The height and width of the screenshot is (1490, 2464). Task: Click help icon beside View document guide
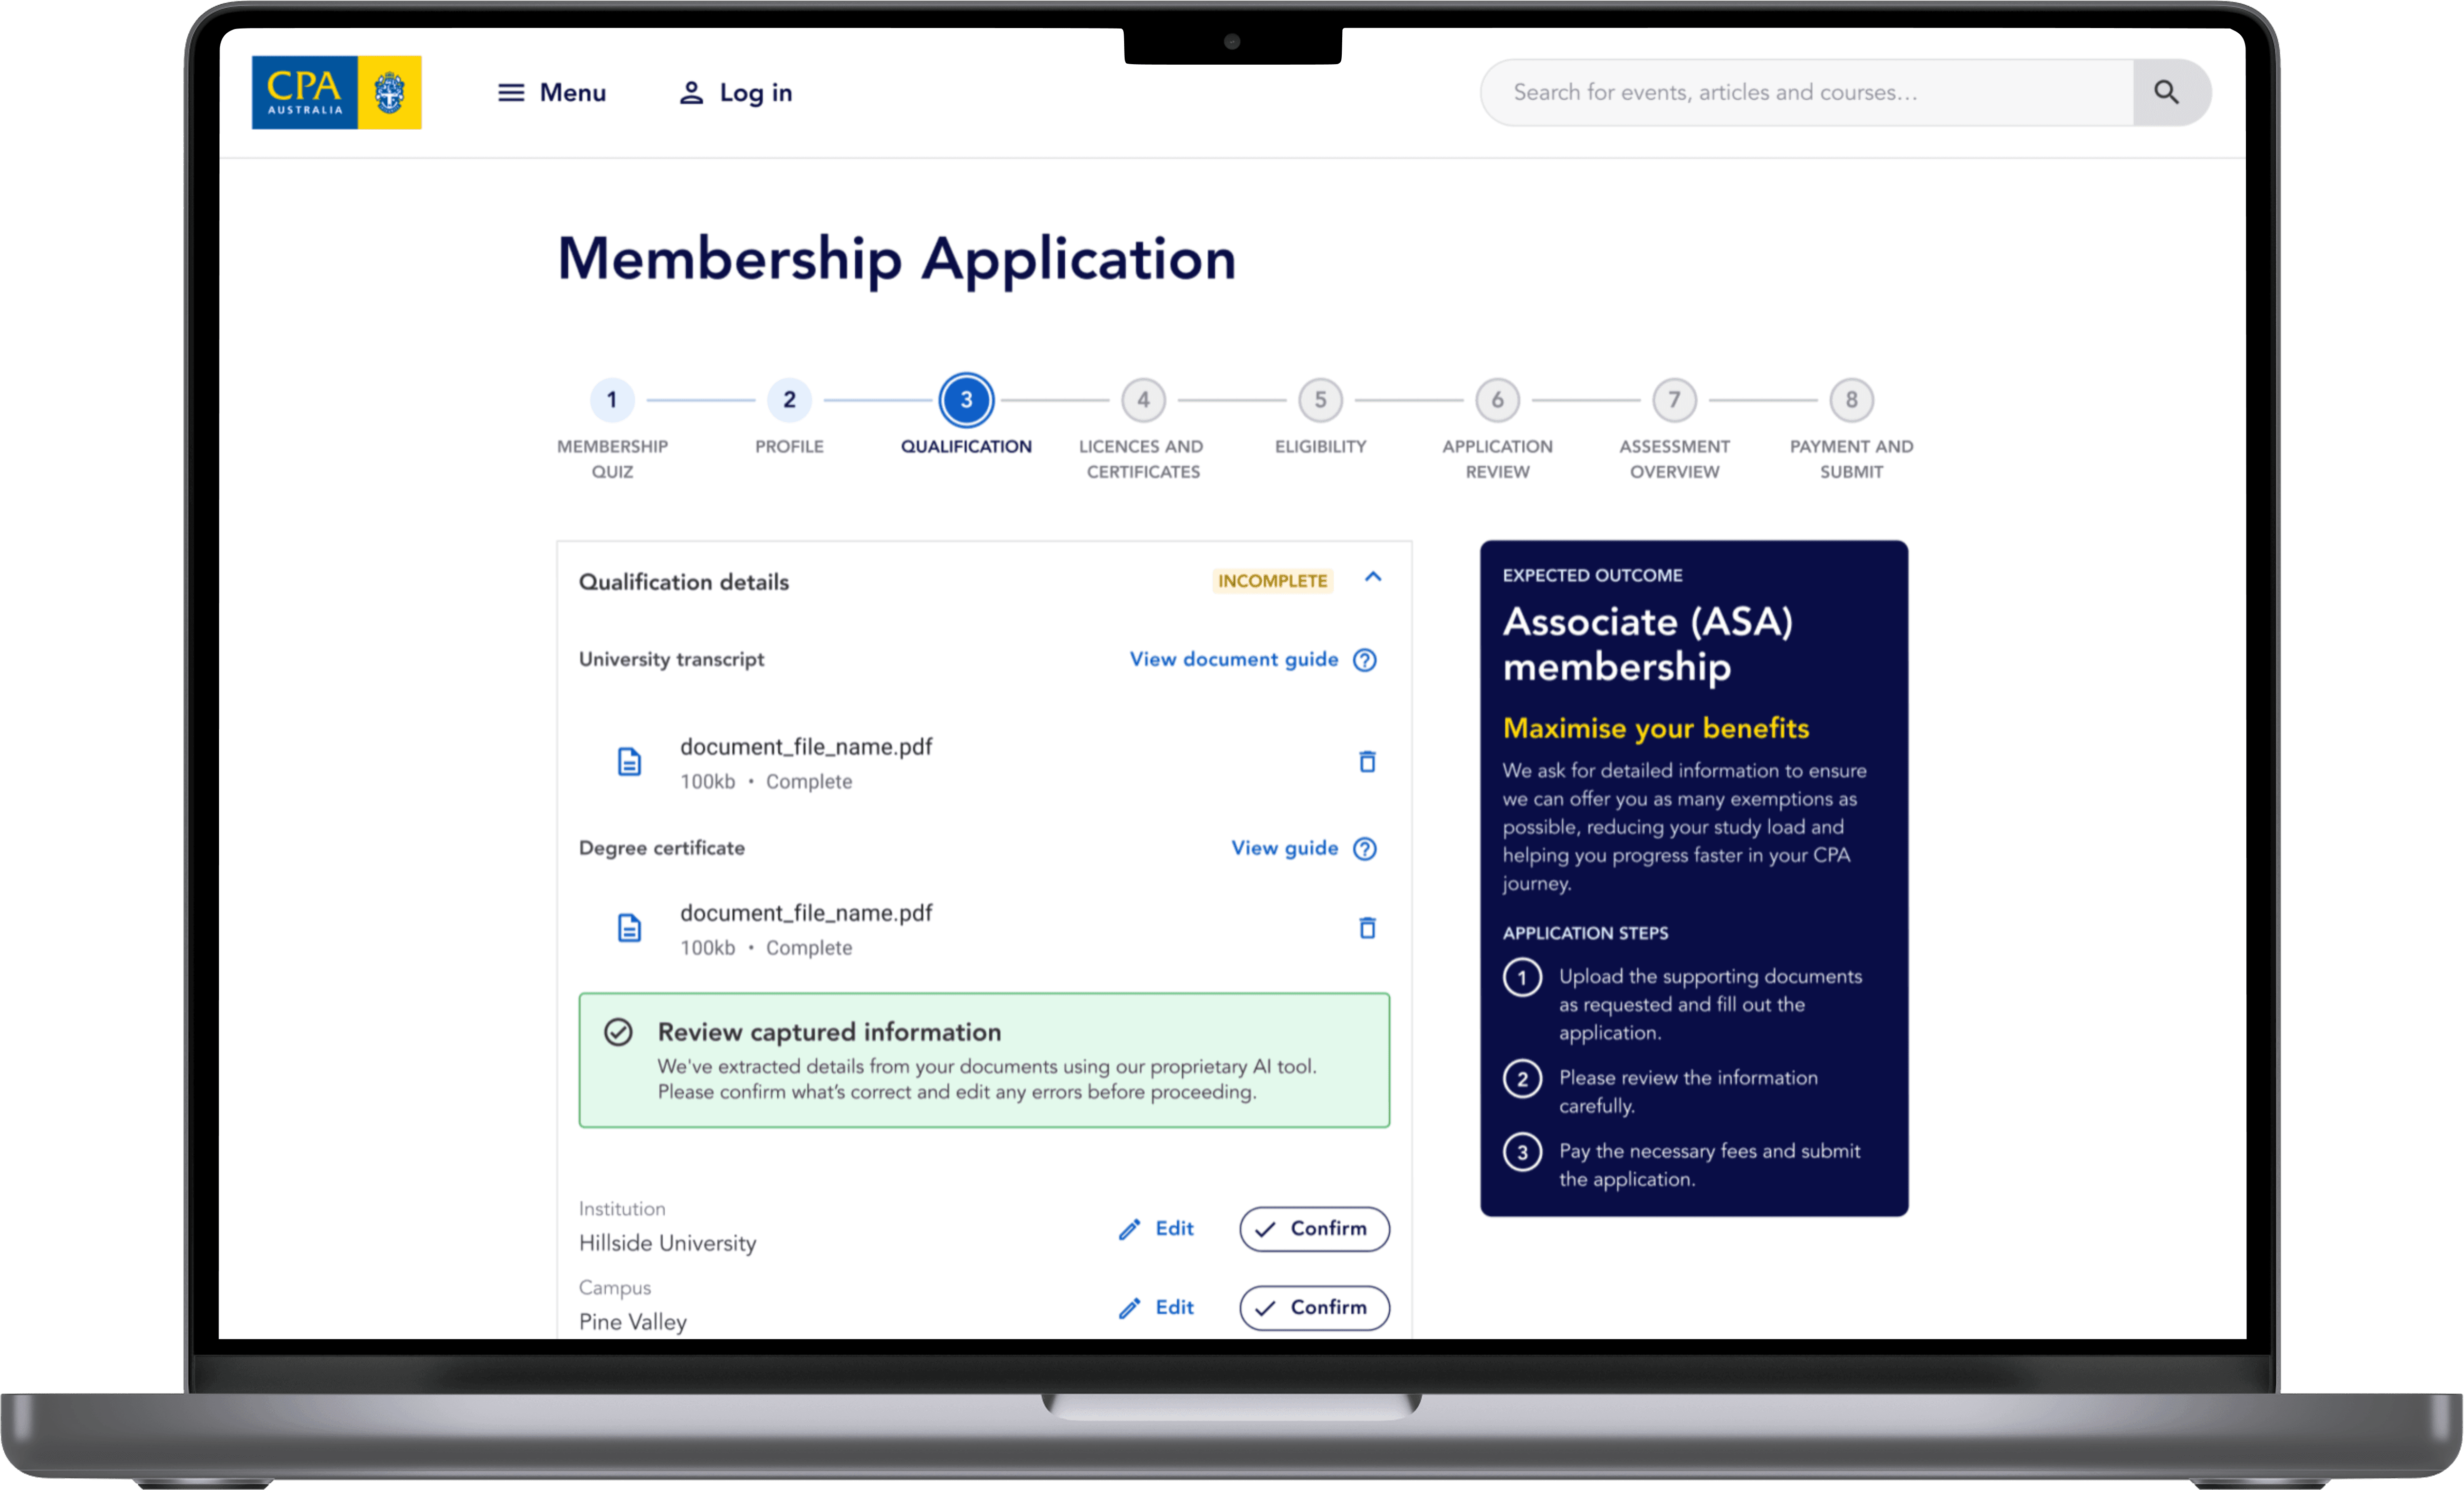[x=1365, y=660]
